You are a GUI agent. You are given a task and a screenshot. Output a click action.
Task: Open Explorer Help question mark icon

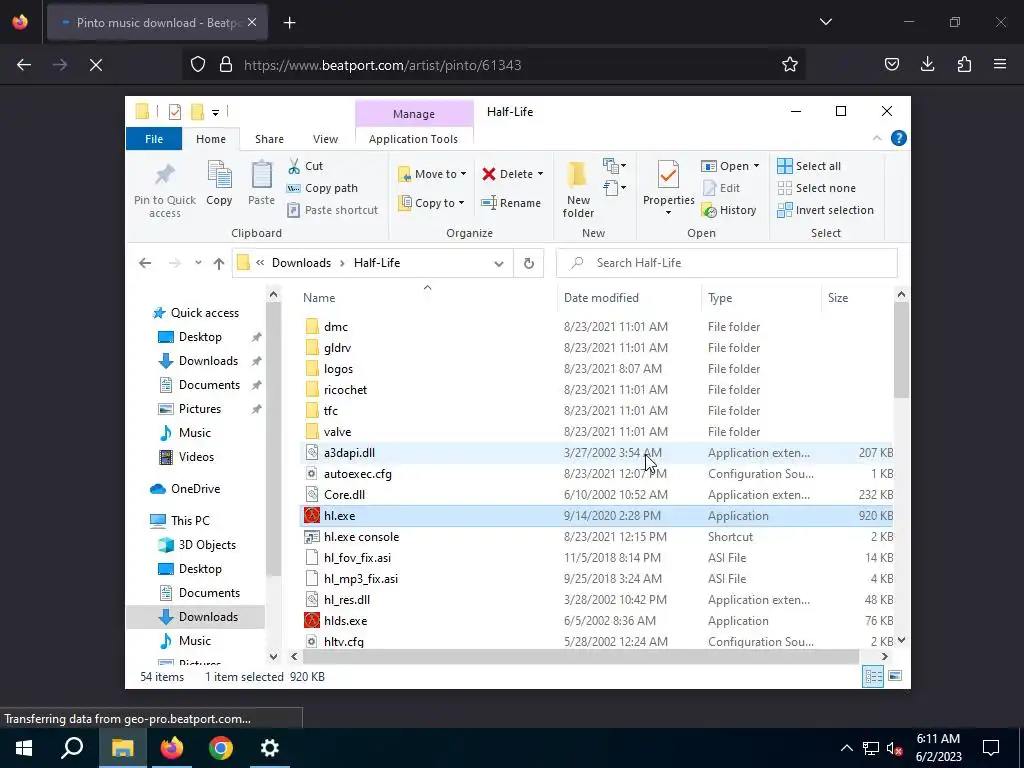pyautogui.click(x=899, y=138)
